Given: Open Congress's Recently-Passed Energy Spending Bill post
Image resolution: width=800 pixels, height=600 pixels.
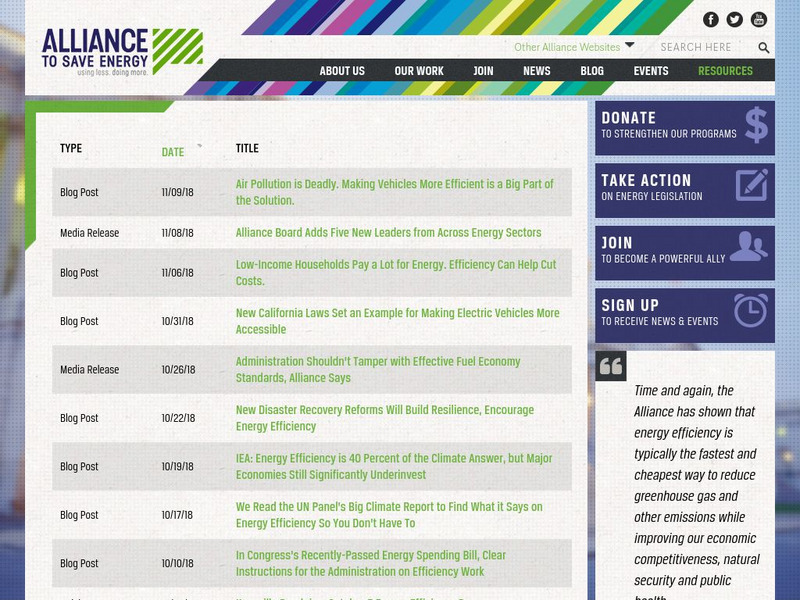Looking at the screenshot, I should 371,563.
